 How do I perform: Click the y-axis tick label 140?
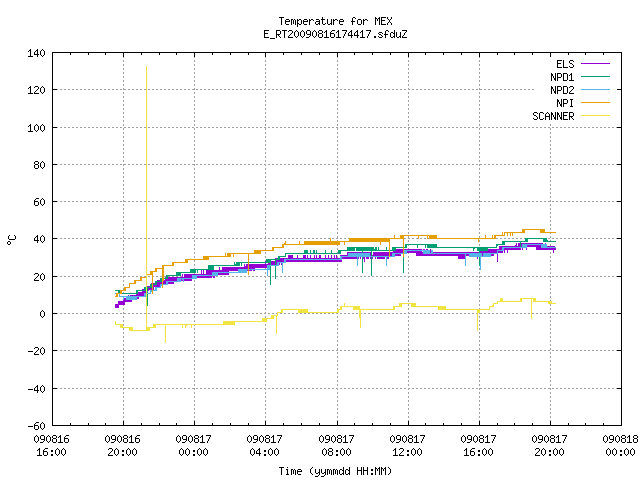(x=36, y=53)
